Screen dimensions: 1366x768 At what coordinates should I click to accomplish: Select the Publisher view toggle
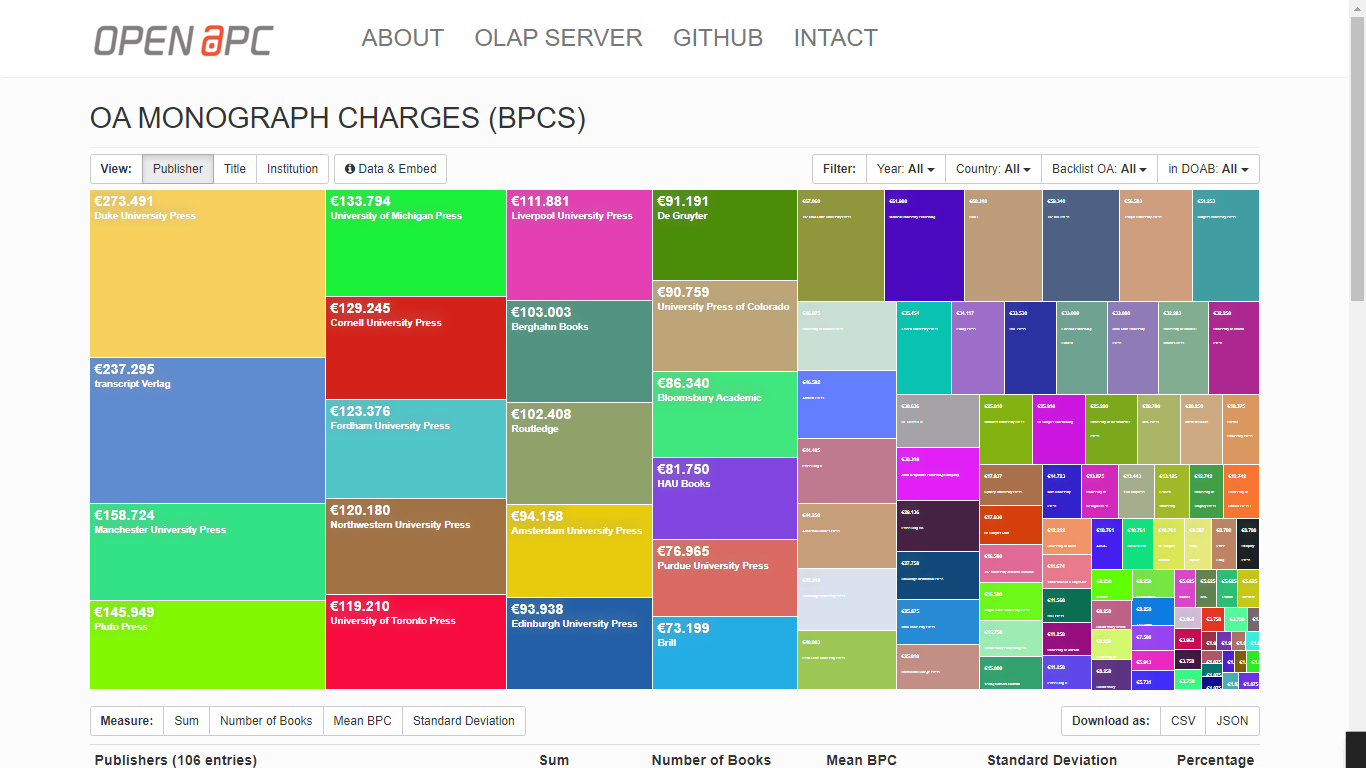click(x=178, y=169)
